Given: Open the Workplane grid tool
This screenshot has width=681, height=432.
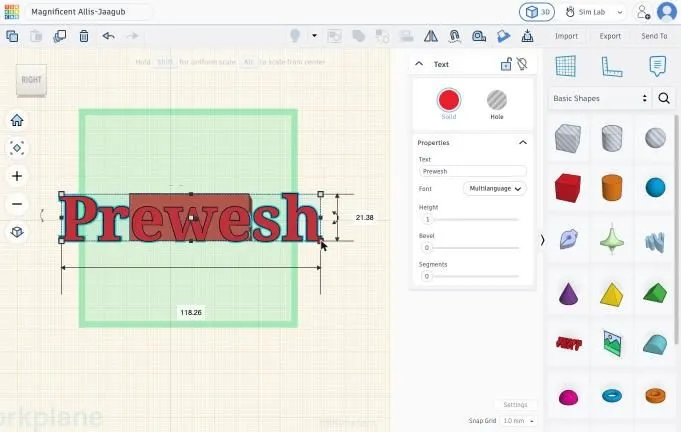Looking at the screenshot, I should (x=566, y=66).
